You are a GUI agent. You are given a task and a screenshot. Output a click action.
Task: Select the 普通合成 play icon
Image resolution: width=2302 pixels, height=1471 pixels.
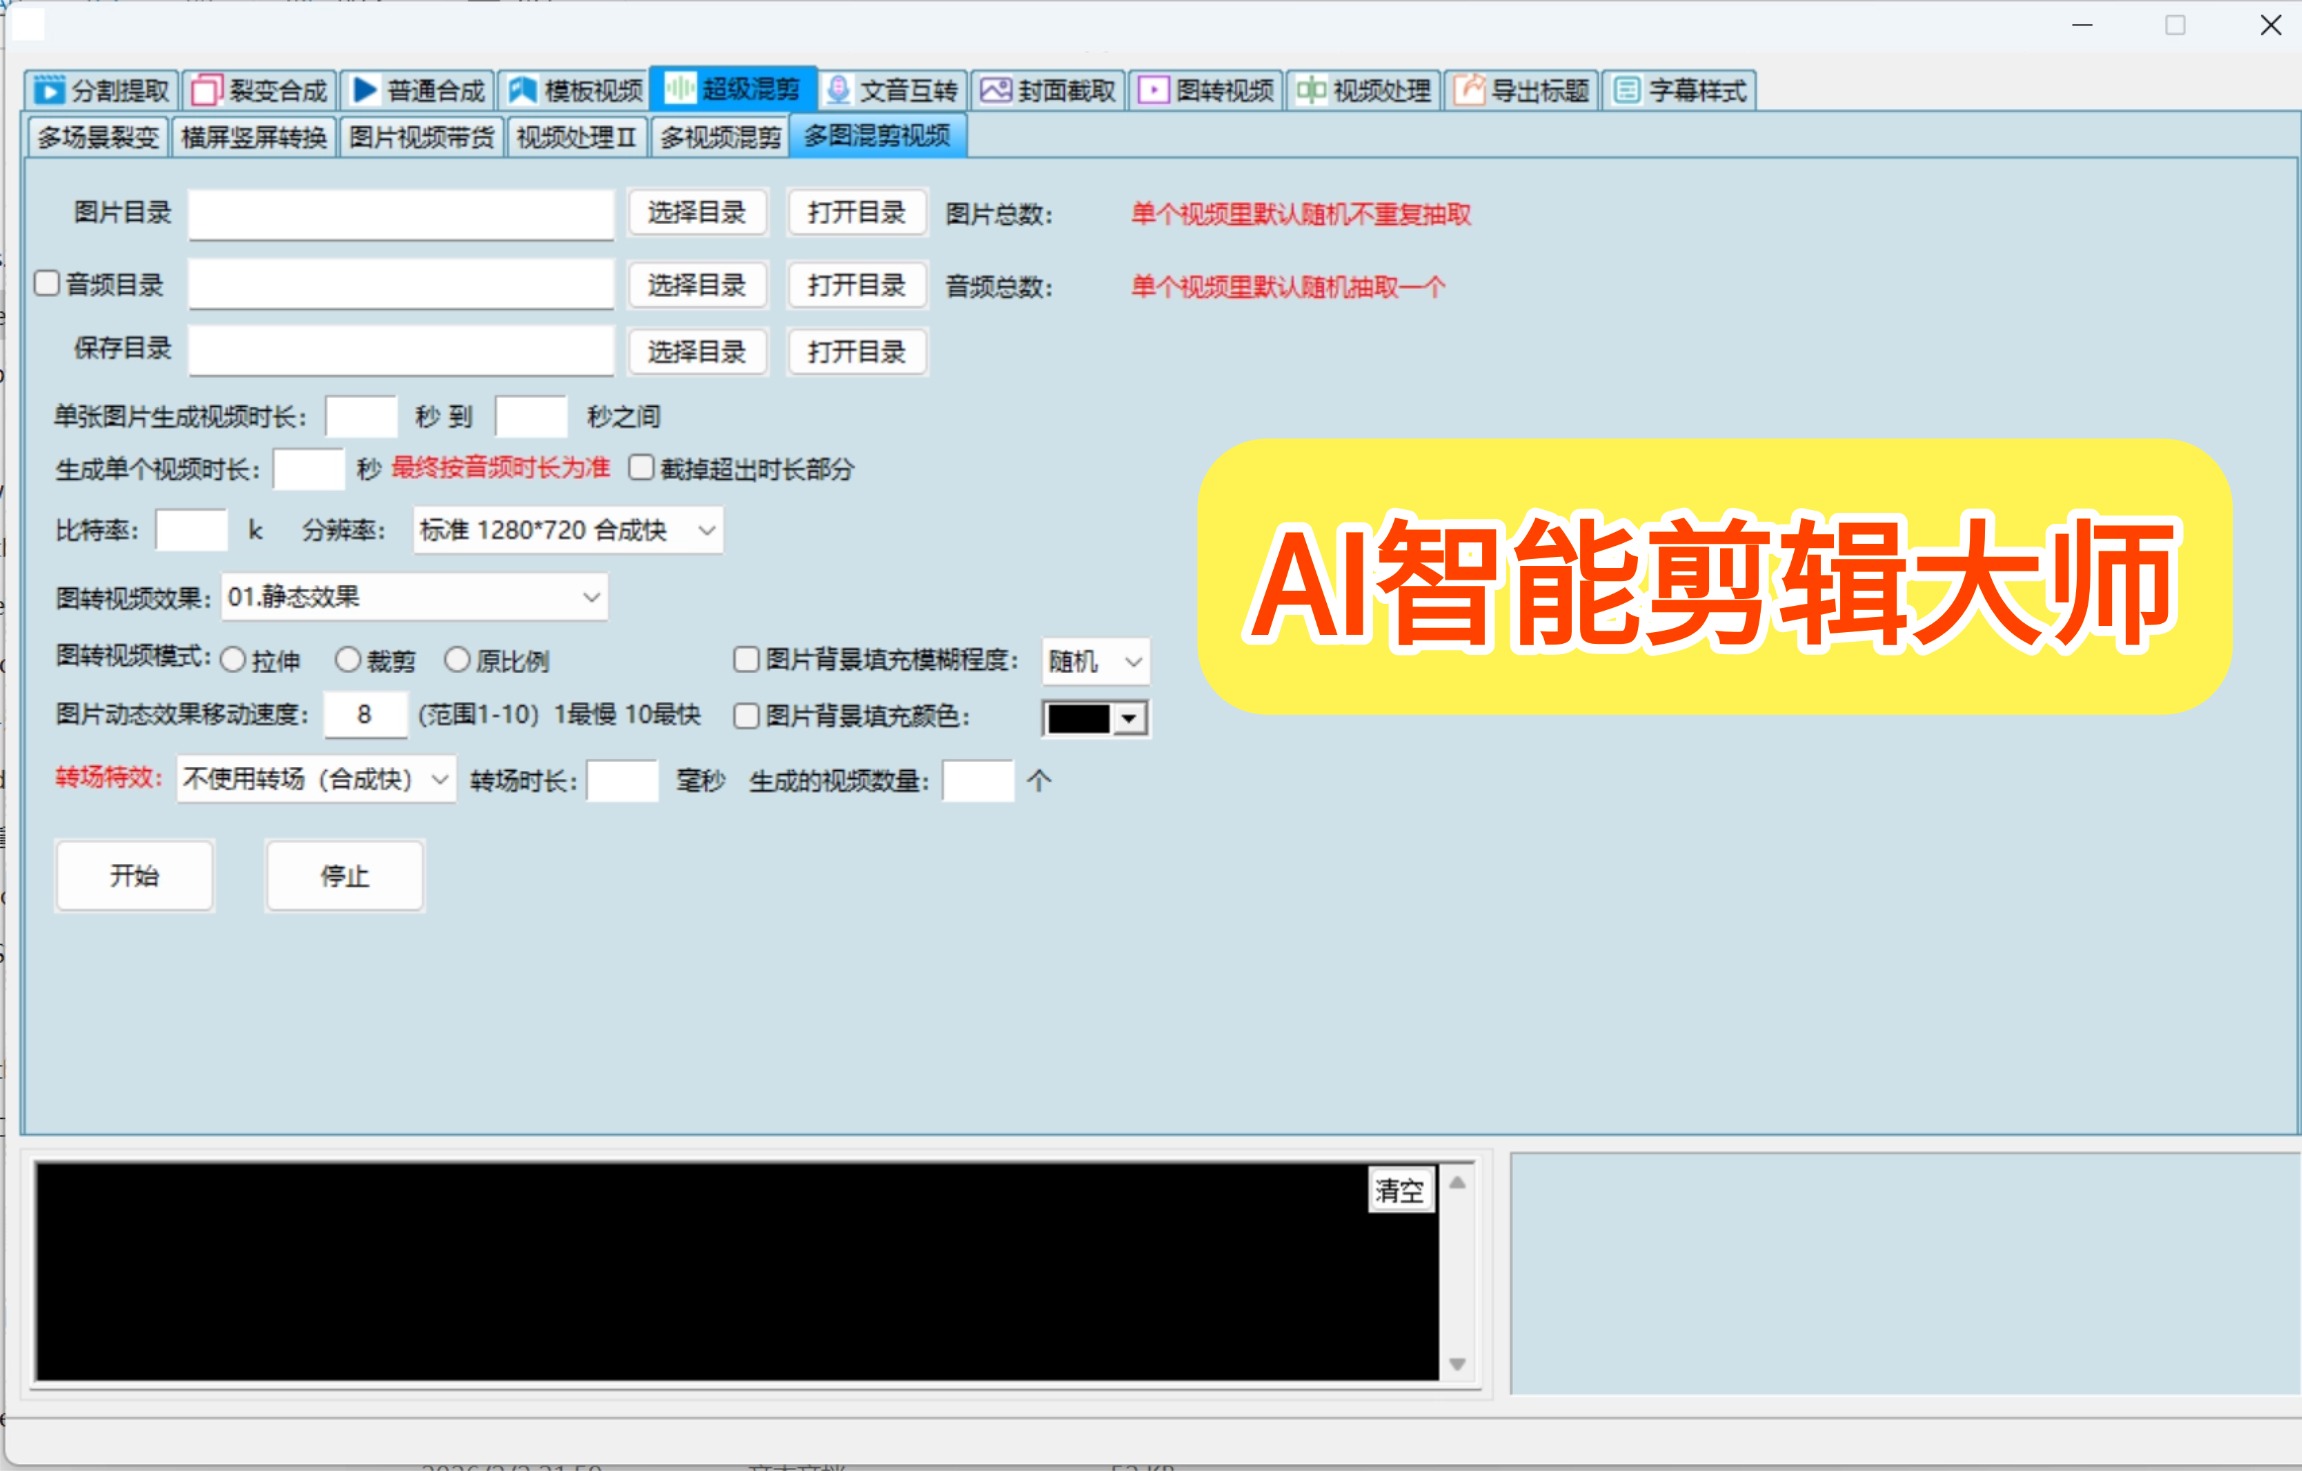[x=366, y=89]
